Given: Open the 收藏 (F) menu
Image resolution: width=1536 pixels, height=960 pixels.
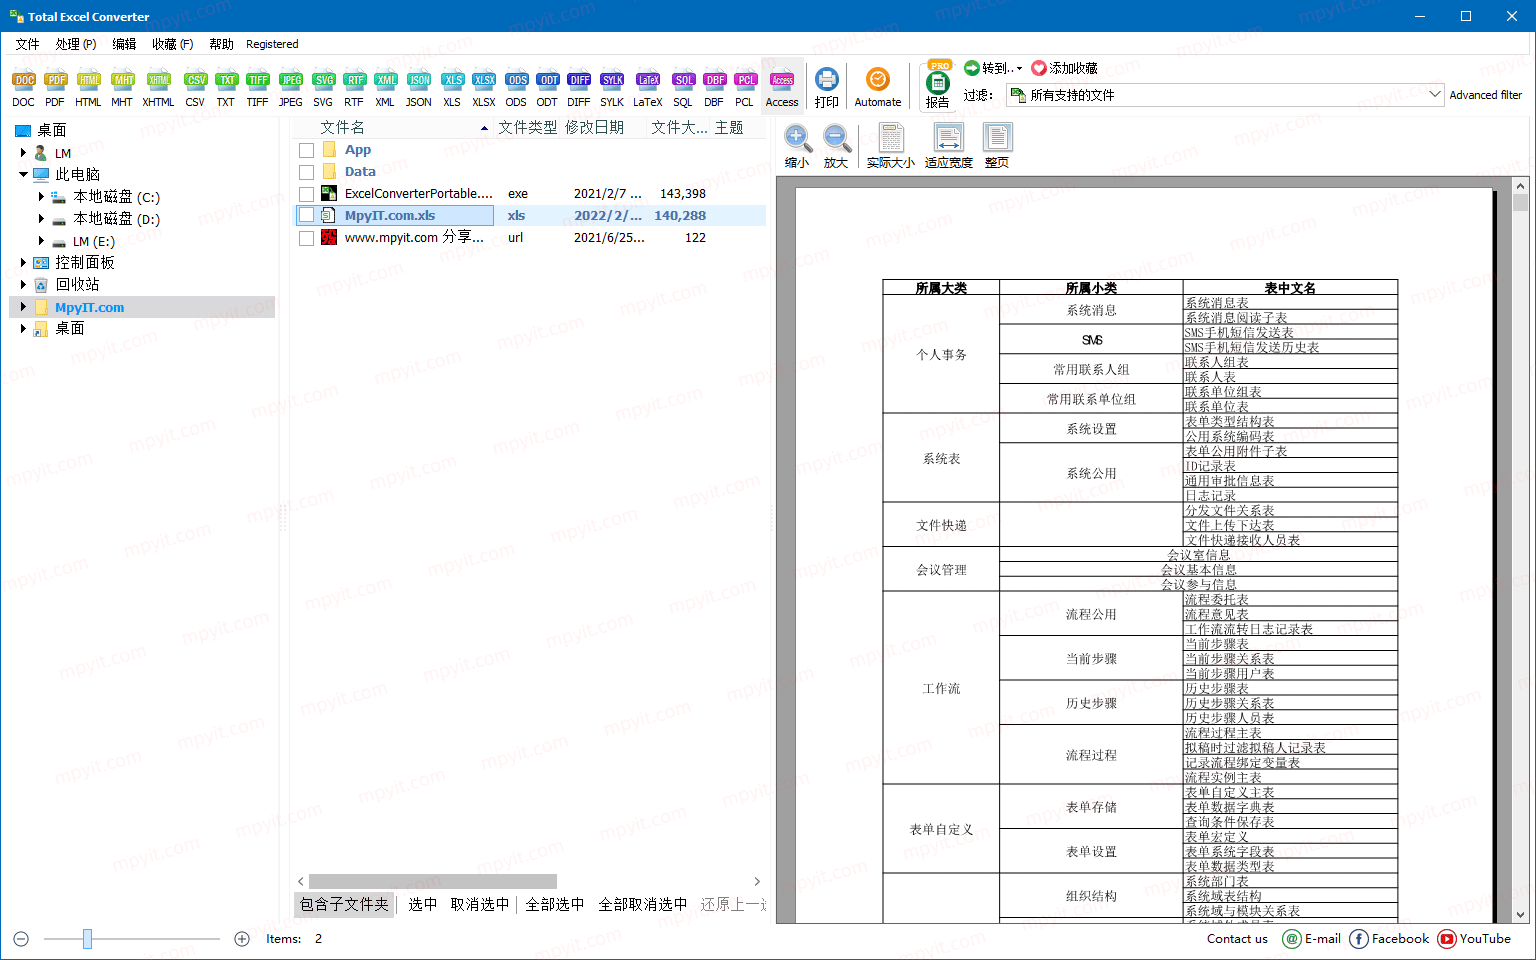Looking at the screenshot, I should tap(172, 44).
